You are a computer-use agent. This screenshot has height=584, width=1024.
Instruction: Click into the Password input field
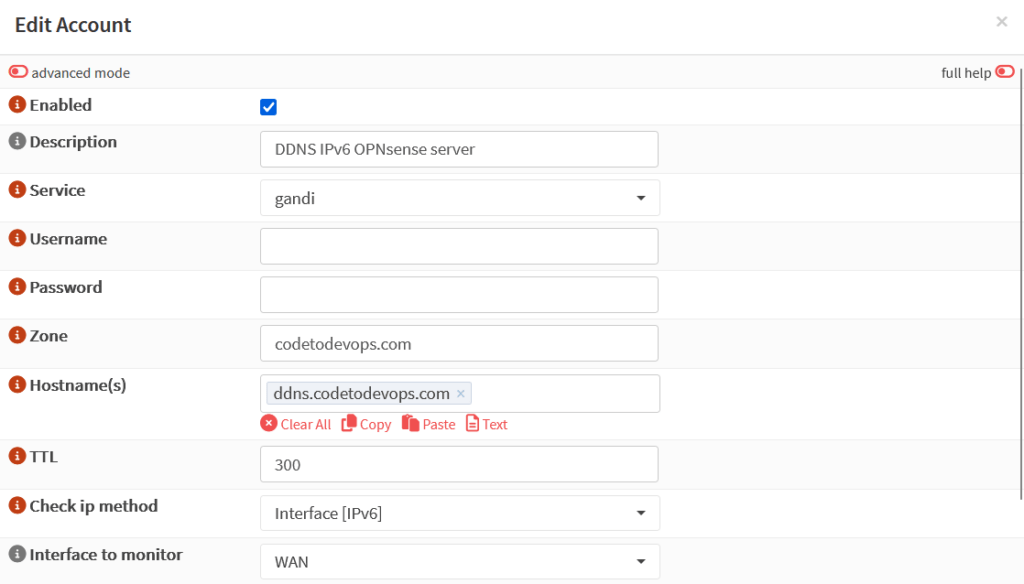[459, 295]
